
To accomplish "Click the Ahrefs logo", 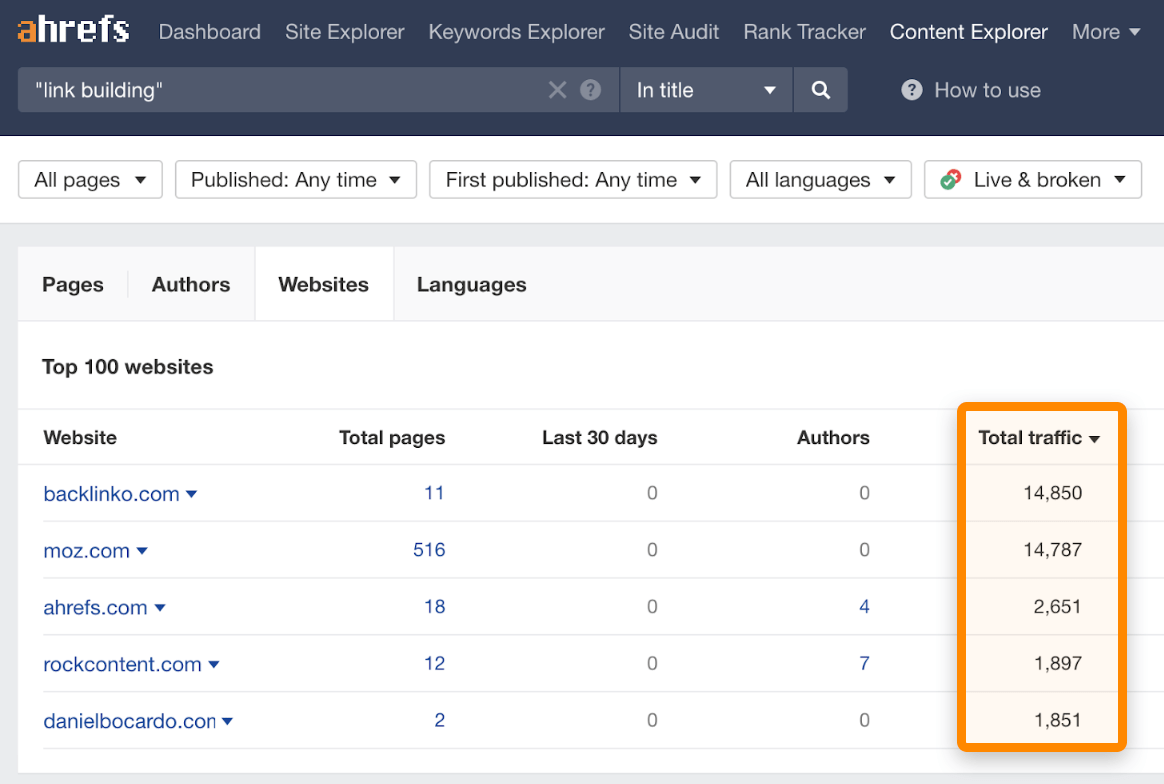I will click(73, 31).
